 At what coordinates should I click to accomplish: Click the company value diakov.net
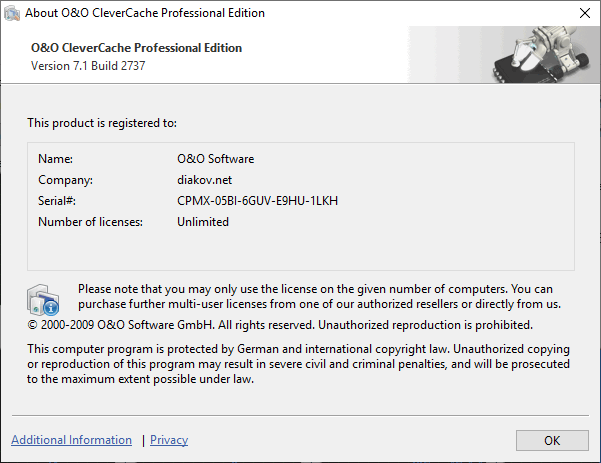204,180
